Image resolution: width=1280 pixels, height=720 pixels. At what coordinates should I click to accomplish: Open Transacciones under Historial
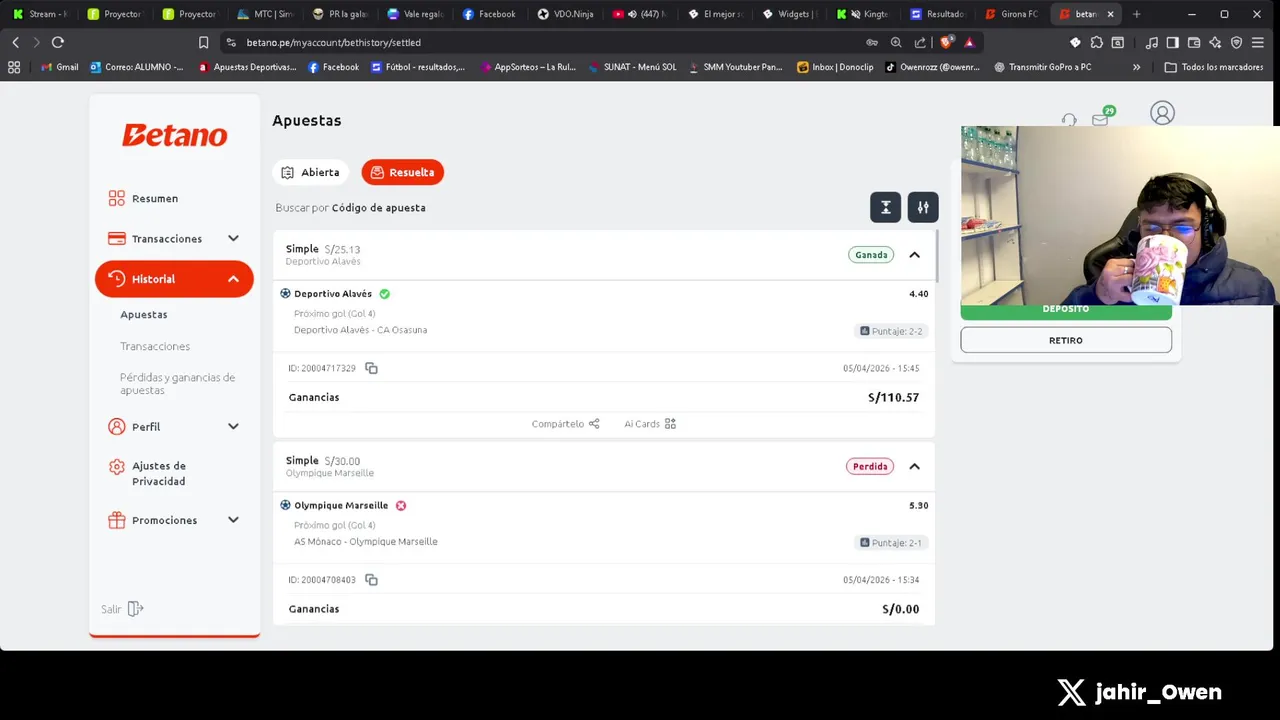(x=155, y=346)
